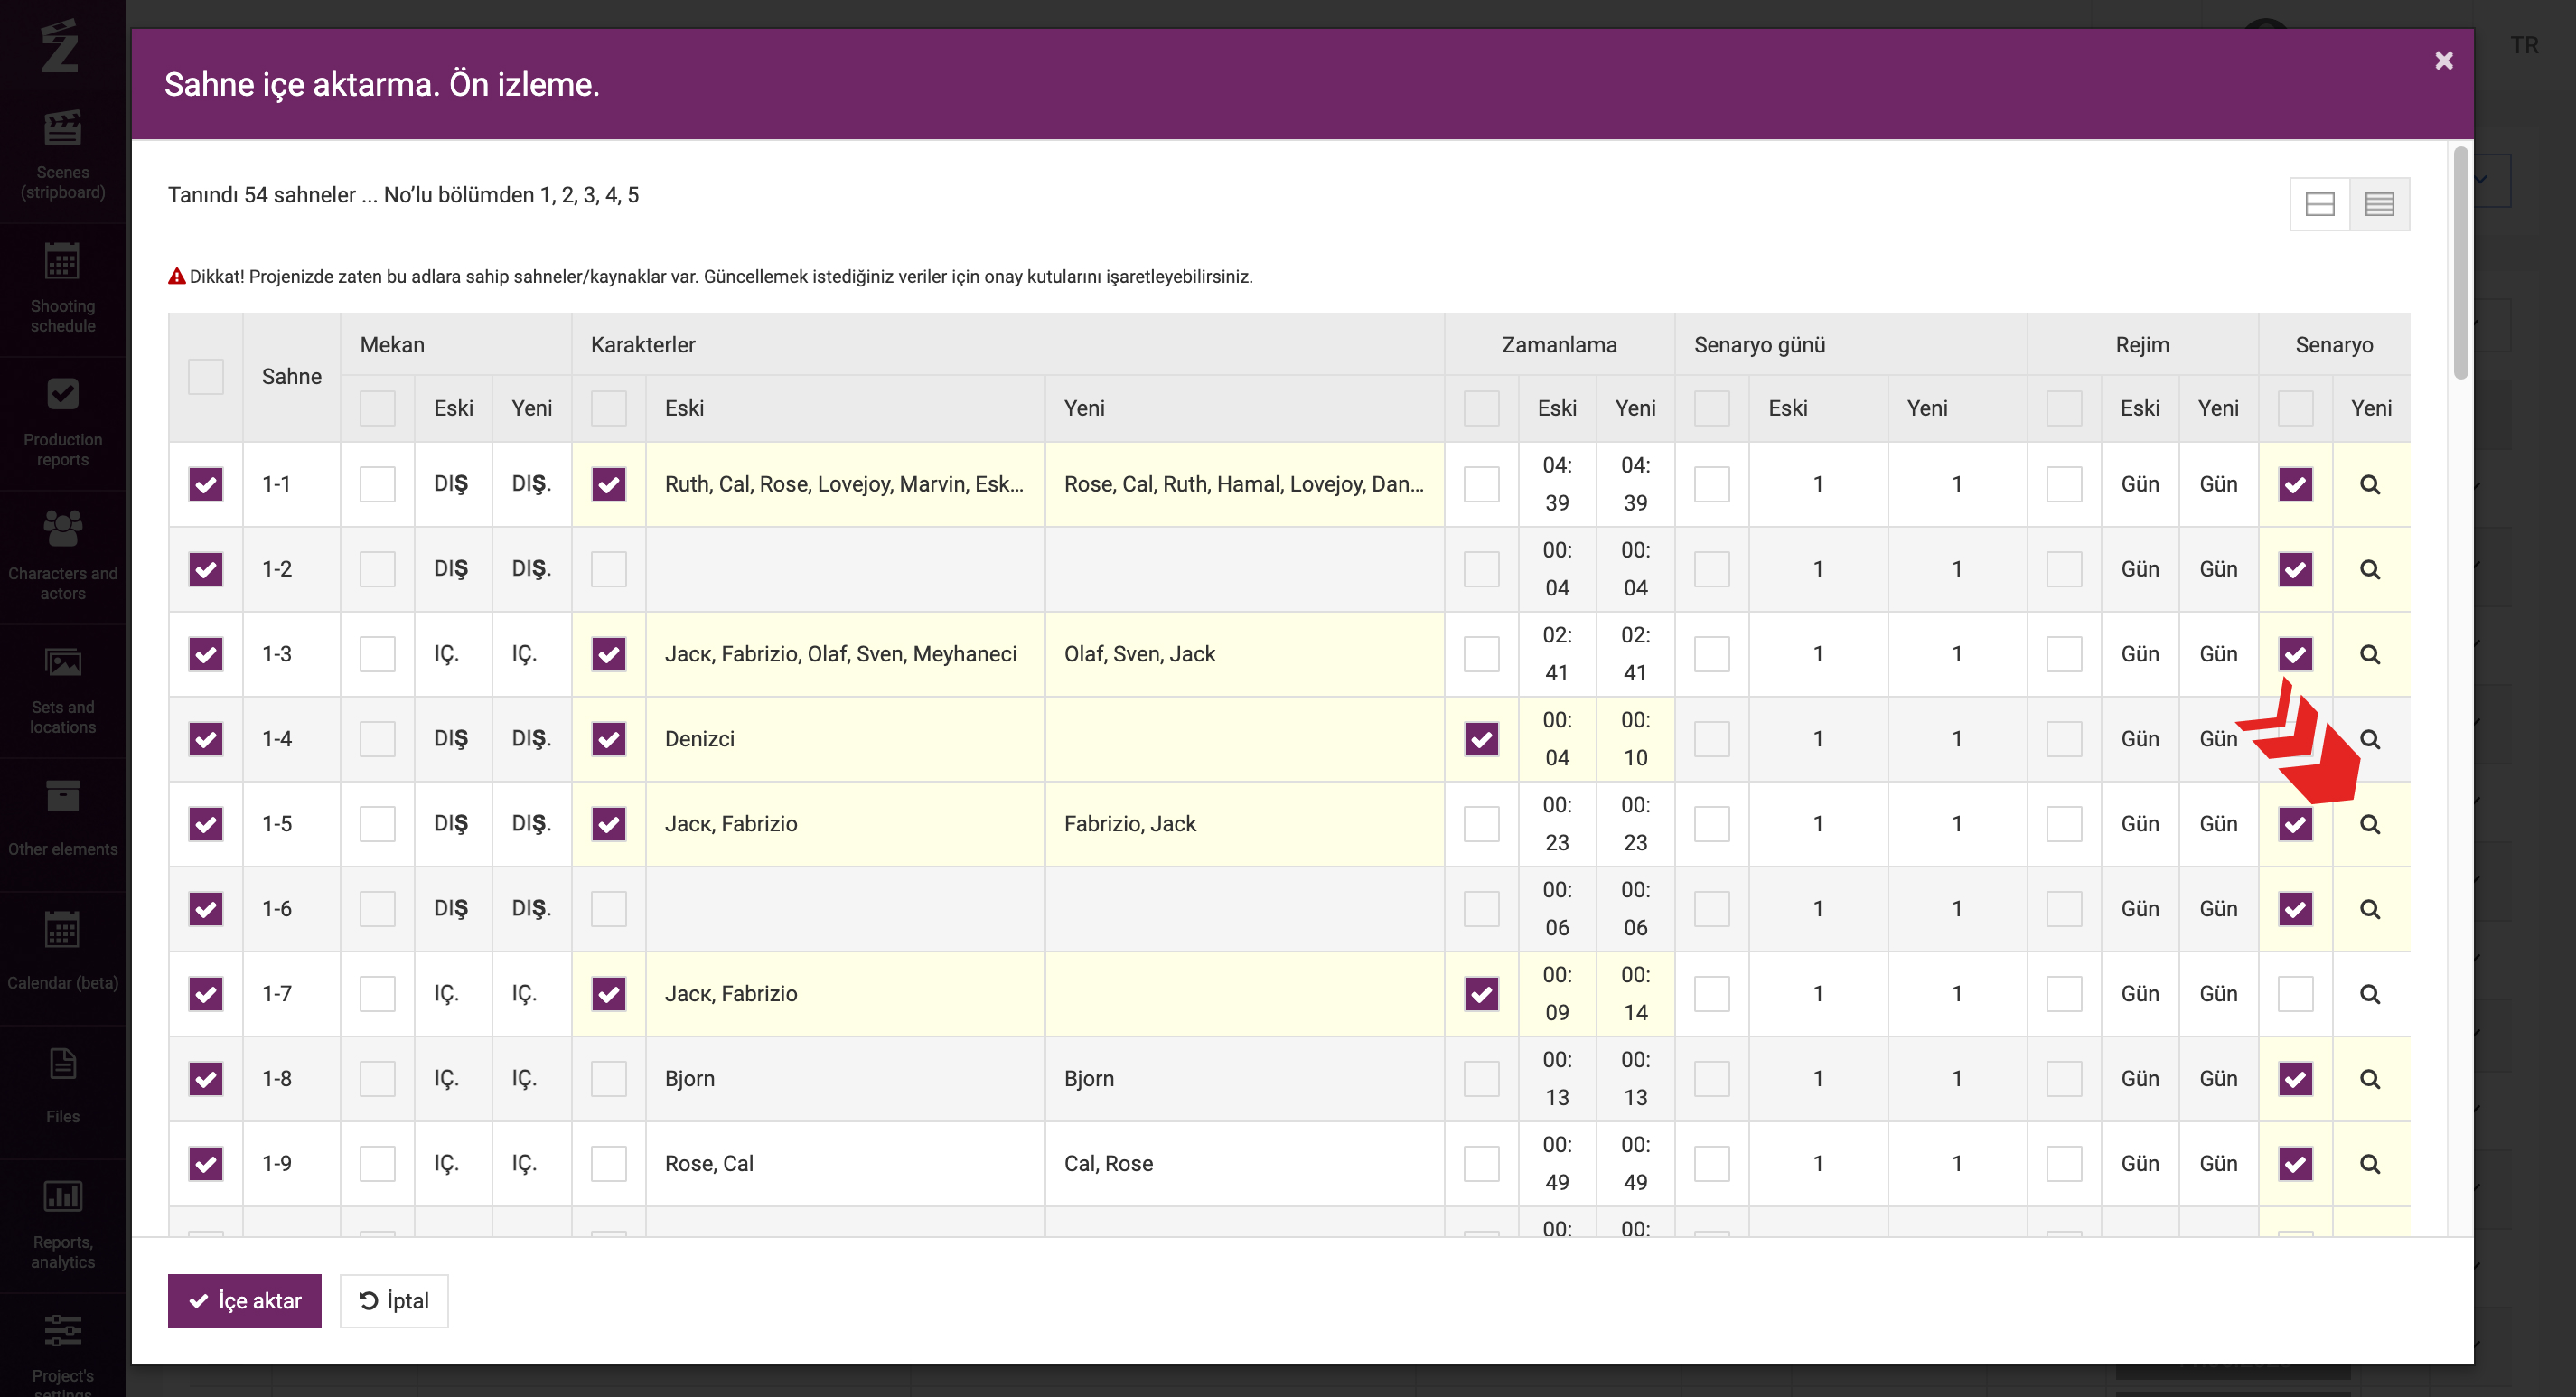
Task: Click the İçe aktar button
Action: (244, 1300)
